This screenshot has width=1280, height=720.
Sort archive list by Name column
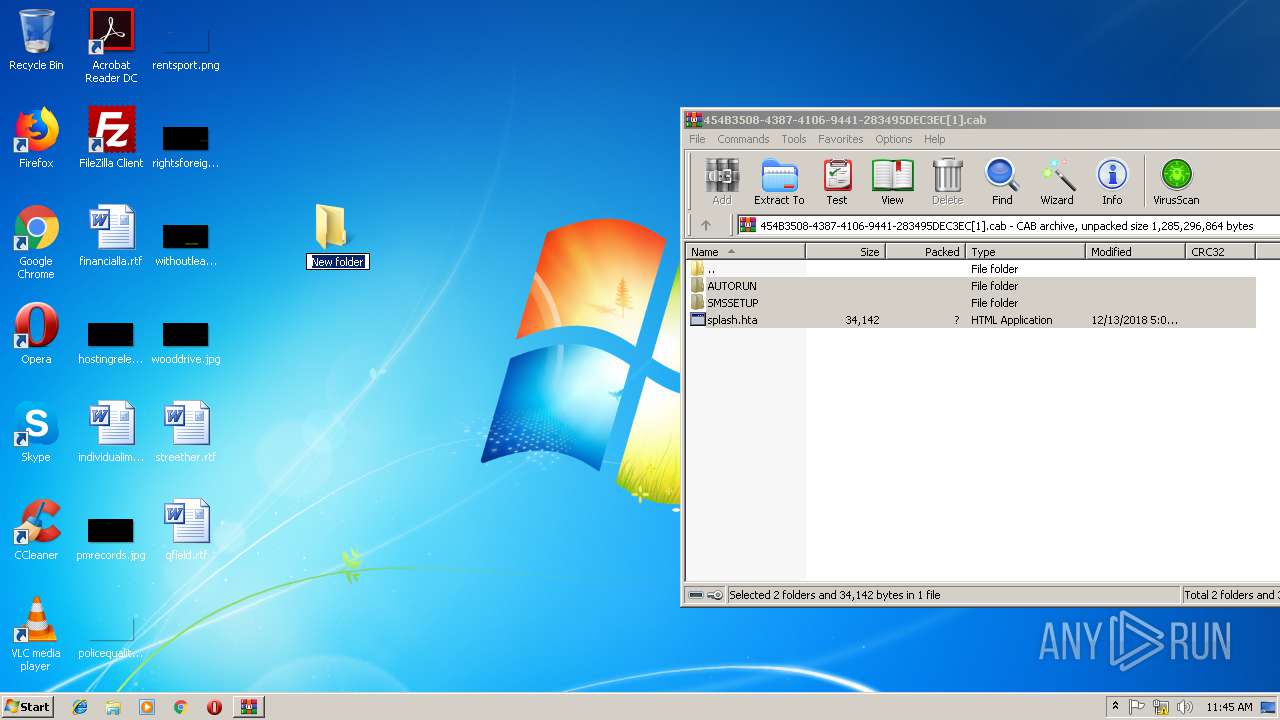pos(746,252)
